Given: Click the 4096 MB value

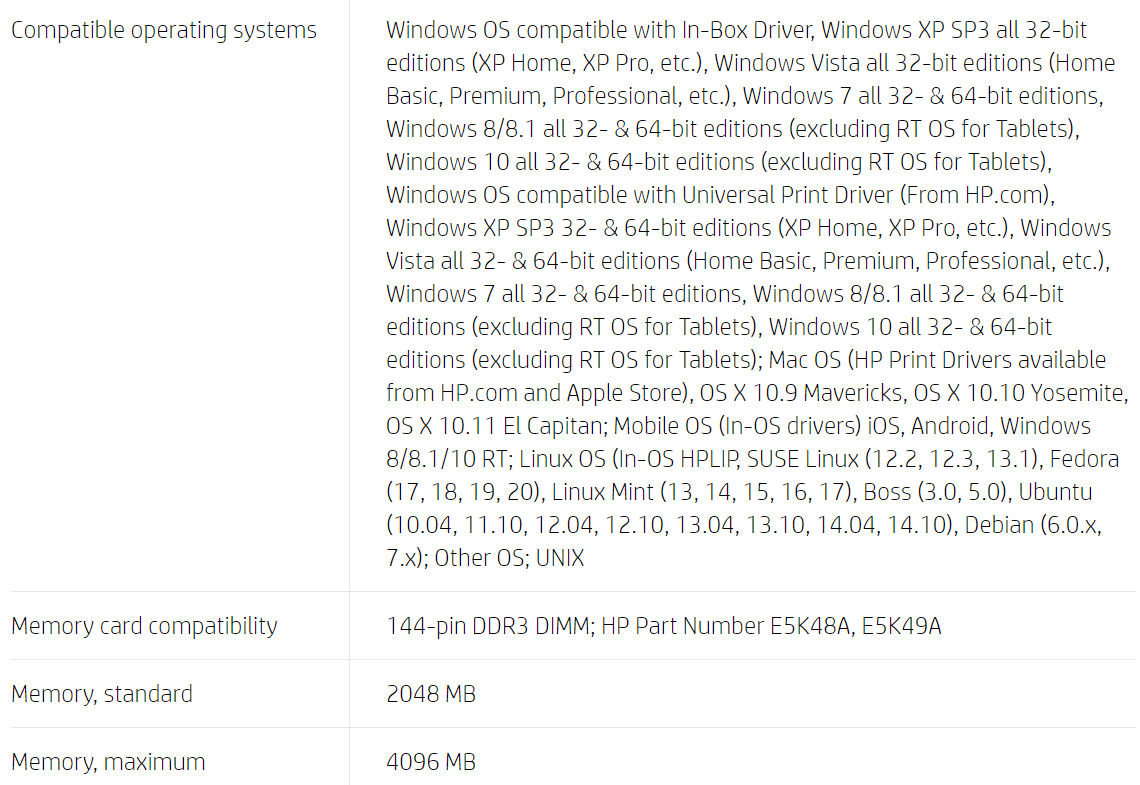Looking at the screenshot, I should point(431,762).
